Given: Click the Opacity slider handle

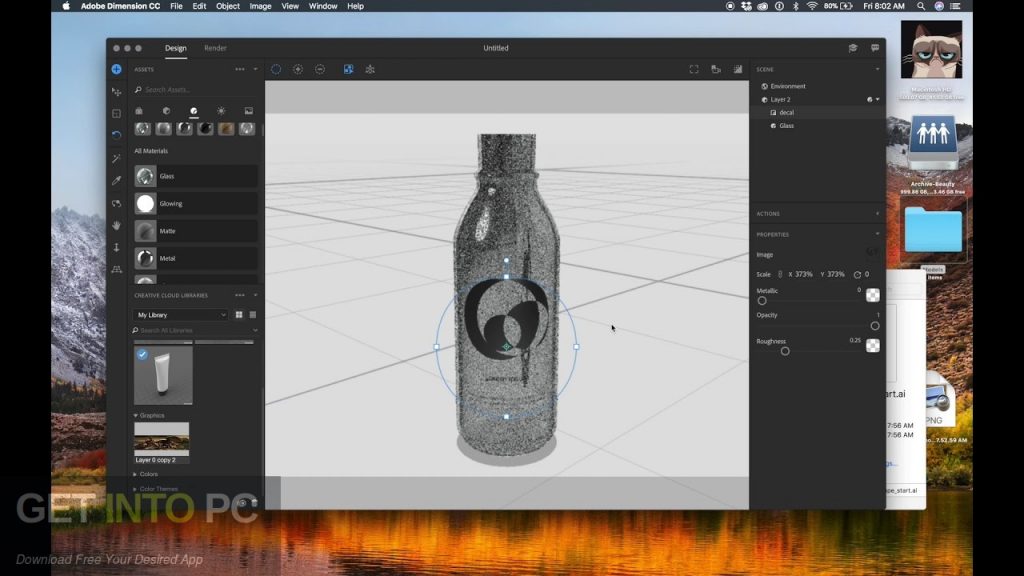Looking at the screenshot, I should pyautogui.click(x=875, y=326).
